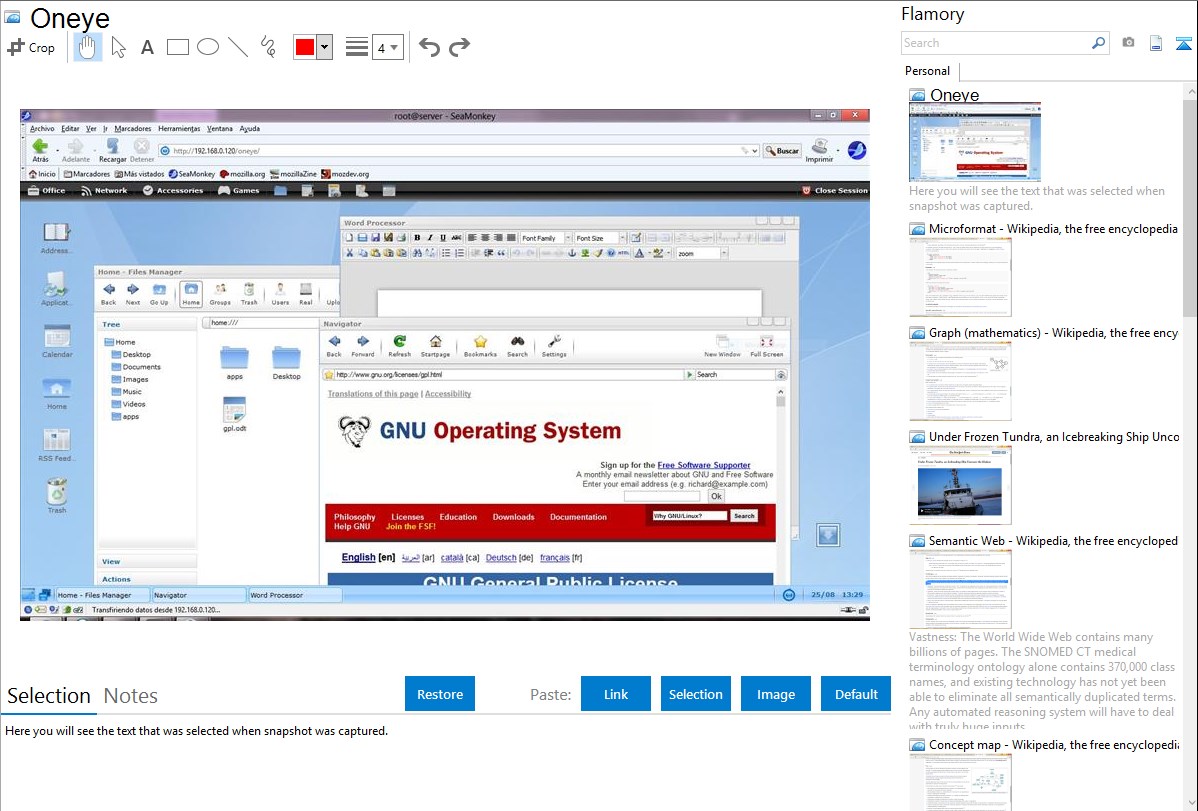Click the RSS Feed desktop icon in the snapshot
This screenshot has width=1198, height=811.
57,445
